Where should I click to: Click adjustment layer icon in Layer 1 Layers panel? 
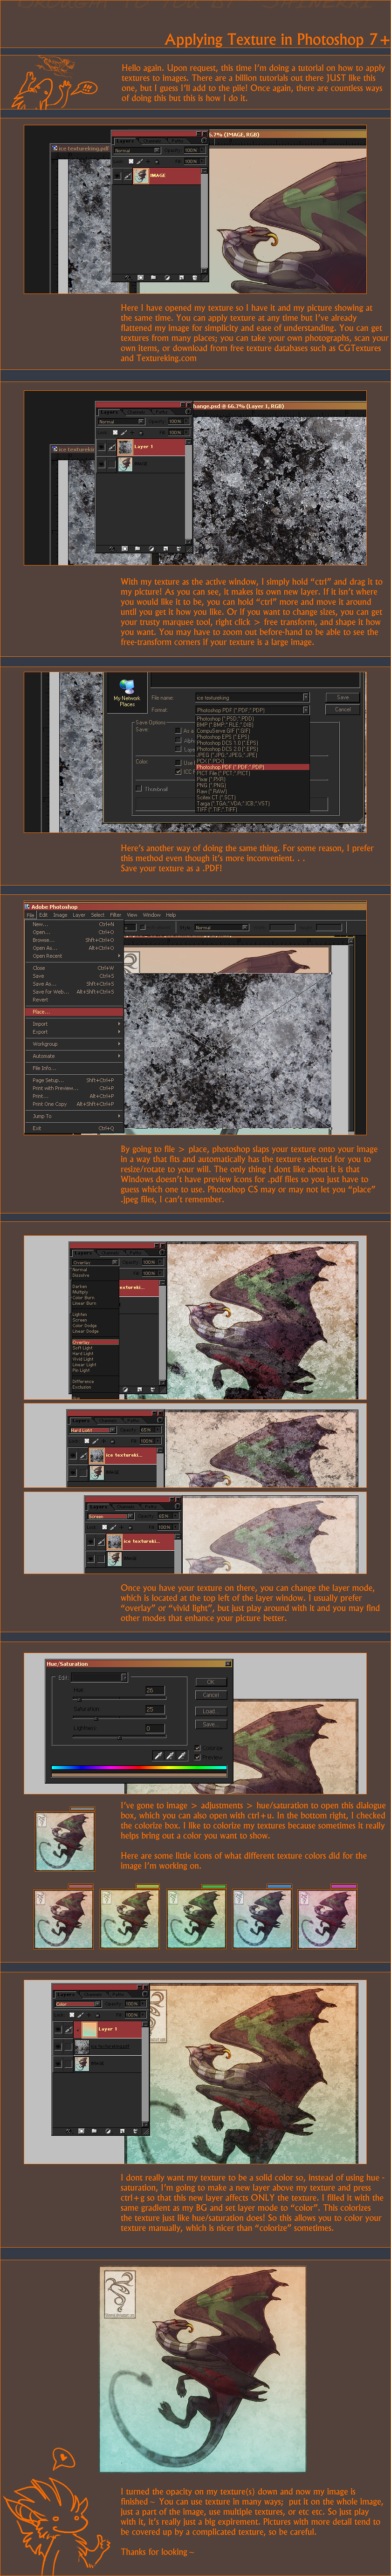tap(151, 549)
